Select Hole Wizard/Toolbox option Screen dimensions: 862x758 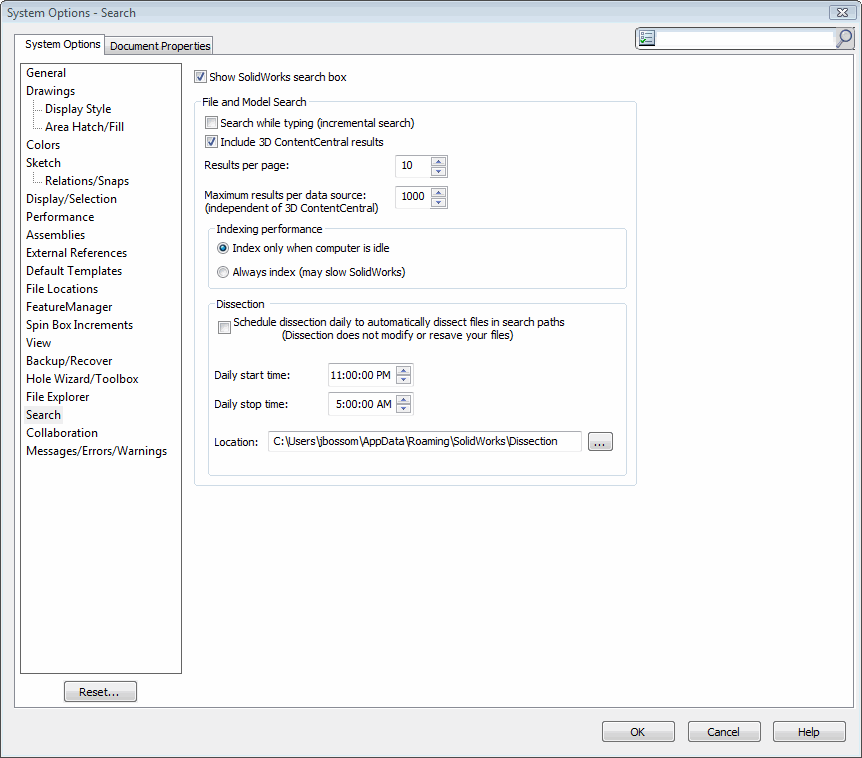tap(82, 379)
